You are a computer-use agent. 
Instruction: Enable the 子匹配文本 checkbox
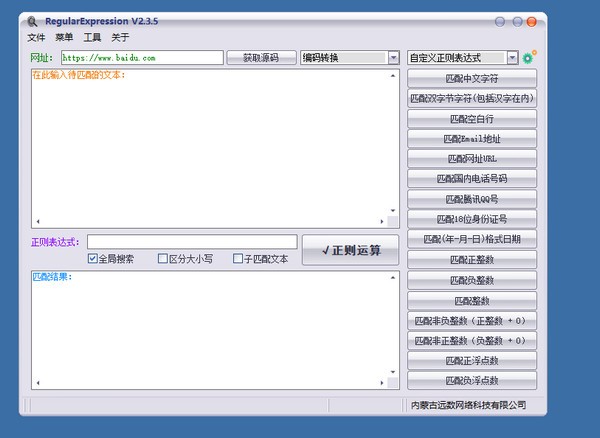pos(238,259)
